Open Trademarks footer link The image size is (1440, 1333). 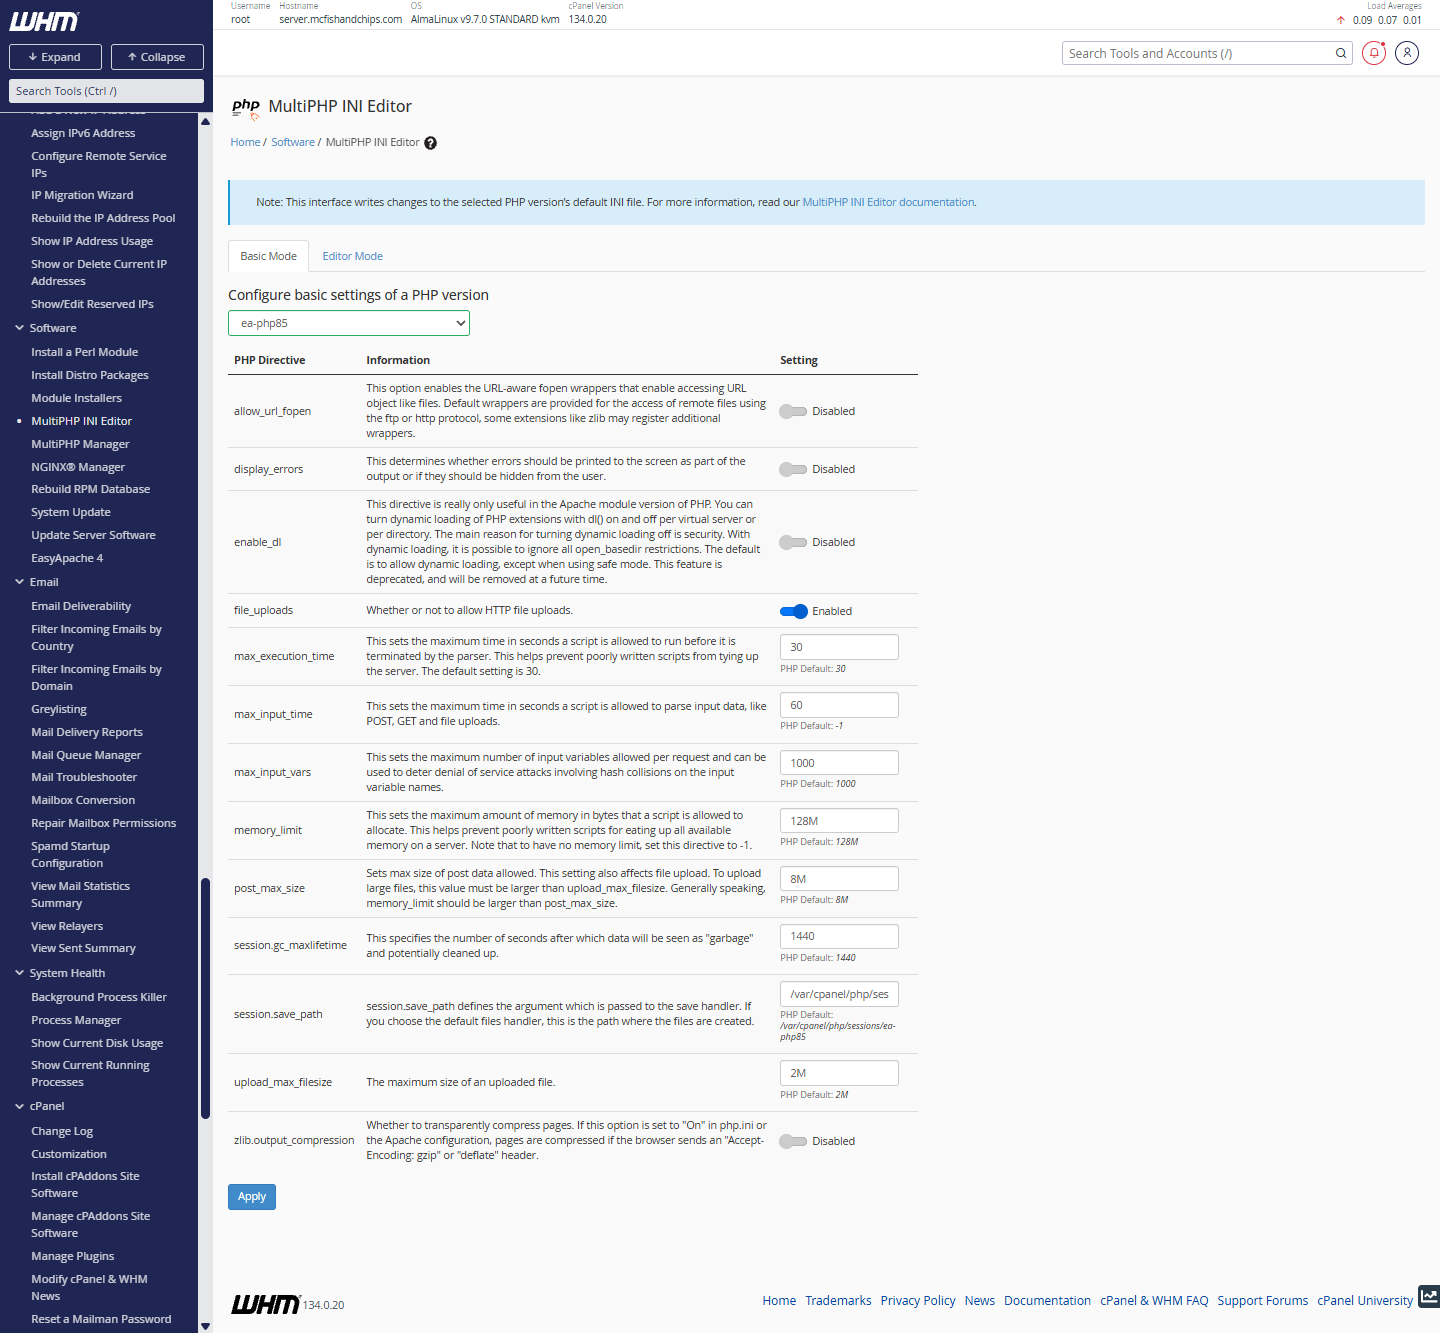pos(838,1301)
